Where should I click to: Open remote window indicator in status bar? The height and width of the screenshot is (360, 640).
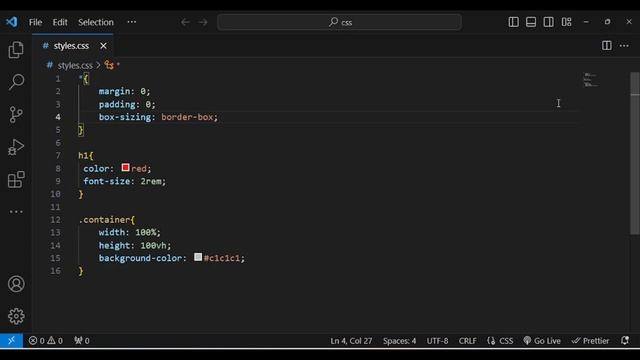tap(11, 340)
